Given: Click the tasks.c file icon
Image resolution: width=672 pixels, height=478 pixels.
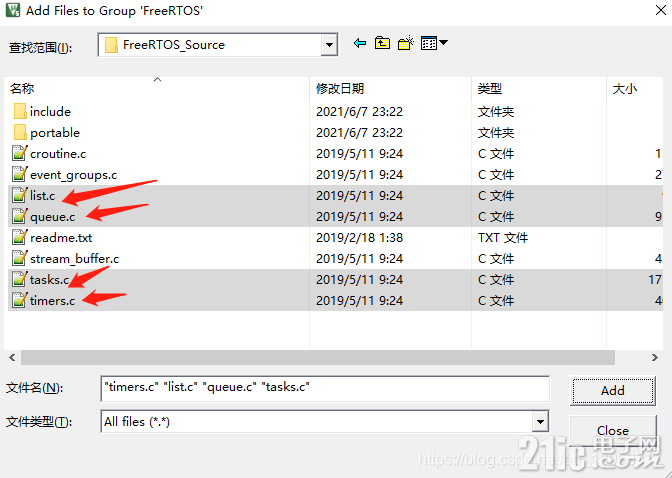Looking at the screenshot, I should pyautogui.click(x=20, y=280).
